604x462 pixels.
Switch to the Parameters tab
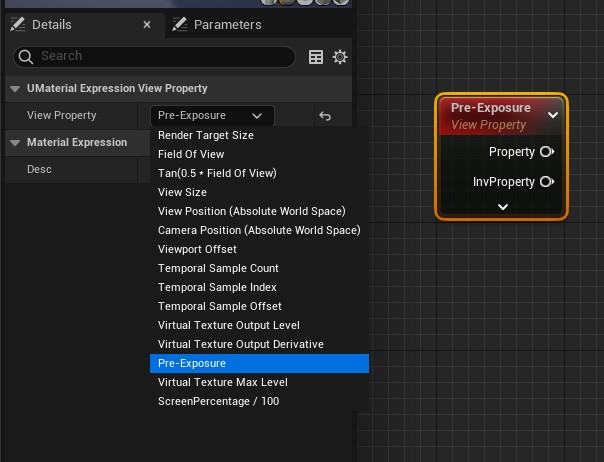point(226,24)
